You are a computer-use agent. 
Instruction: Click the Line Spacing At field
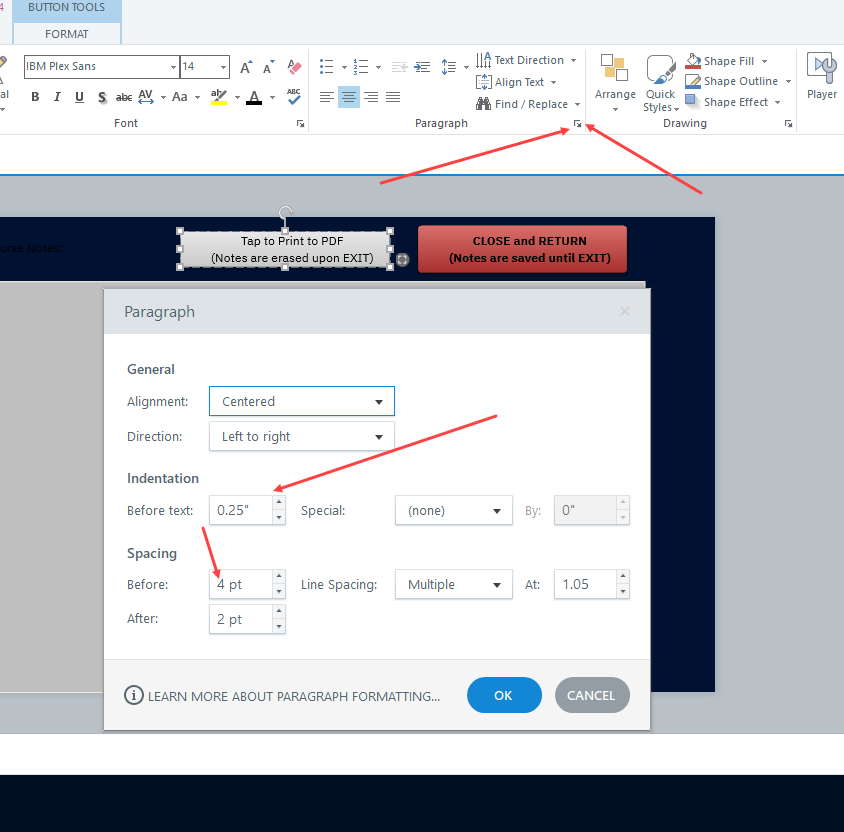(x=585, y=584)
